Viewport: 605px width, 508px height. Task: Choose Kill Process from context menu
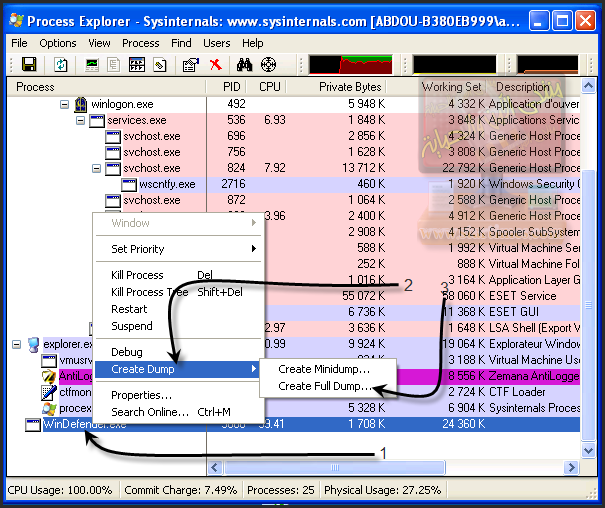click(x=179, y=275)
